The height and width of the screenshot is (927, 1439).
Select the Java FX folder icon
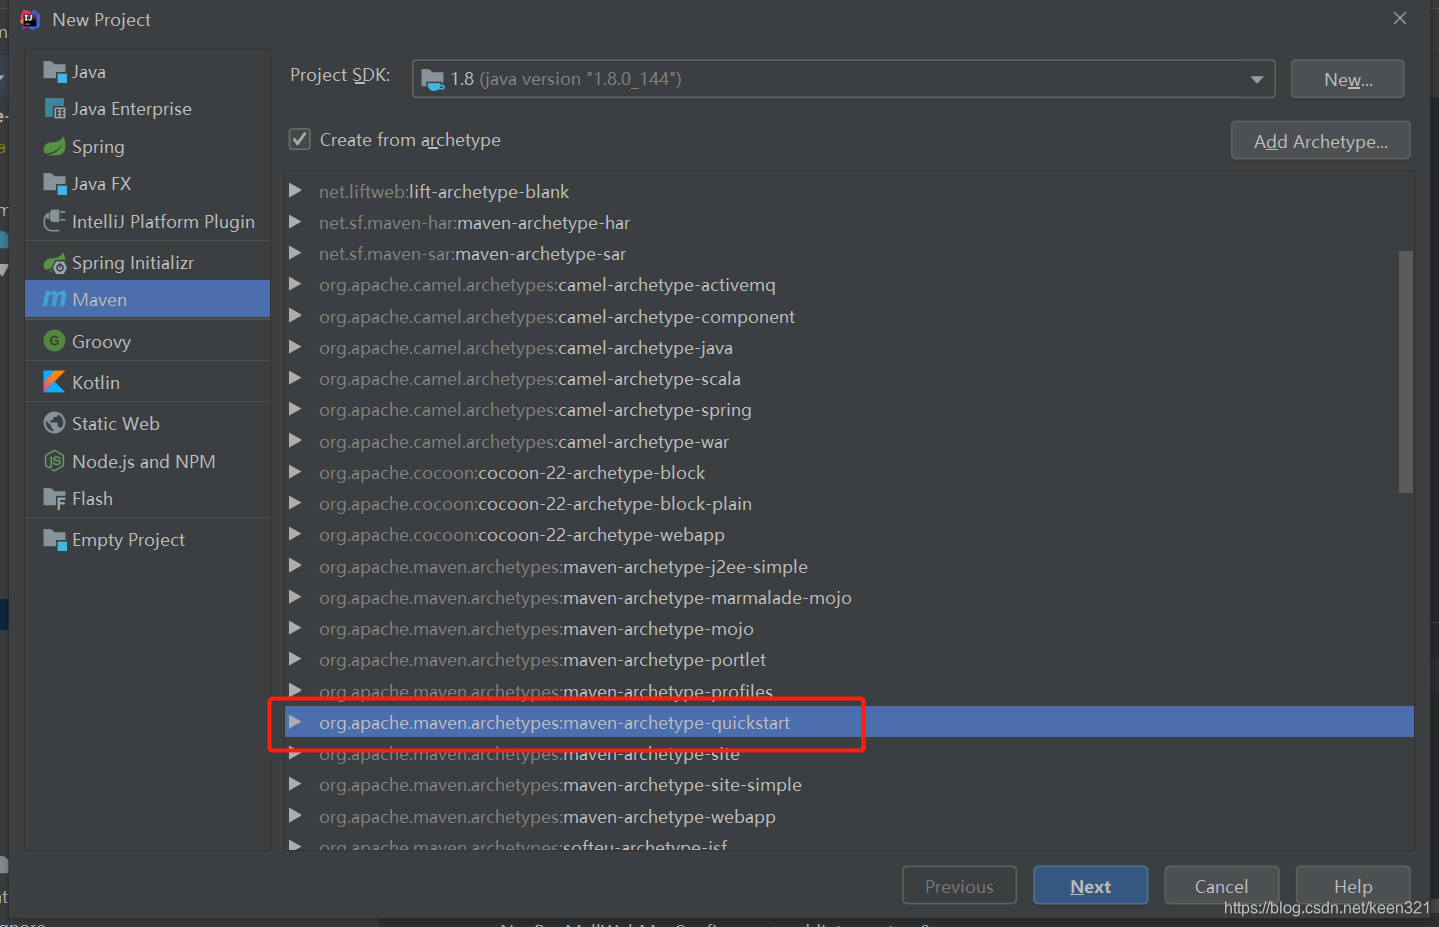[54, 183]
